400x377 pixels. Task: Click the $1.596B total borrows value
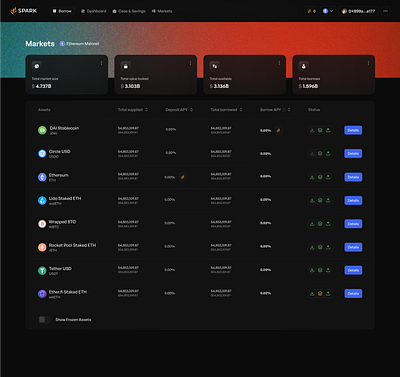[309, 86]
